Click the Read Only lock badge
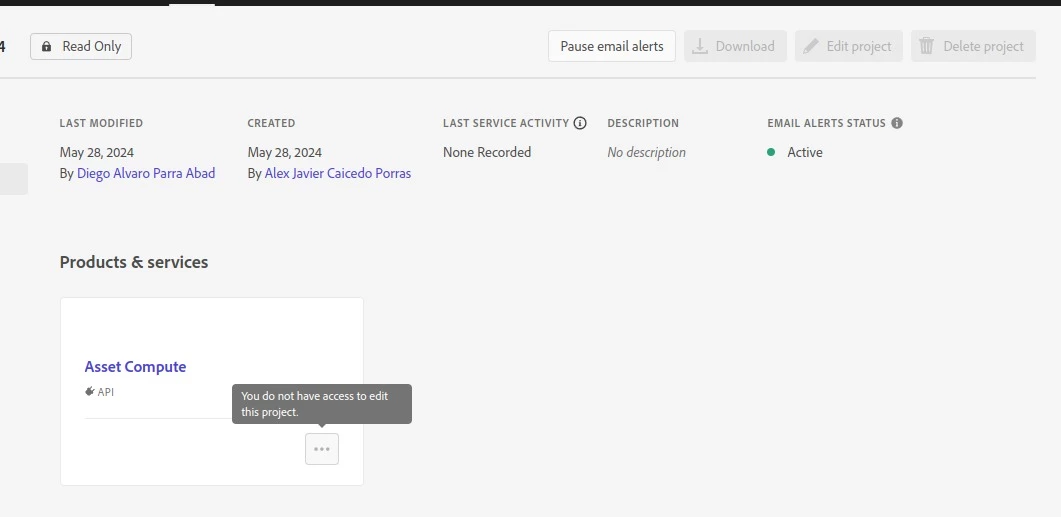This screenshot has height=517, width=1061. tap(81, 46)
